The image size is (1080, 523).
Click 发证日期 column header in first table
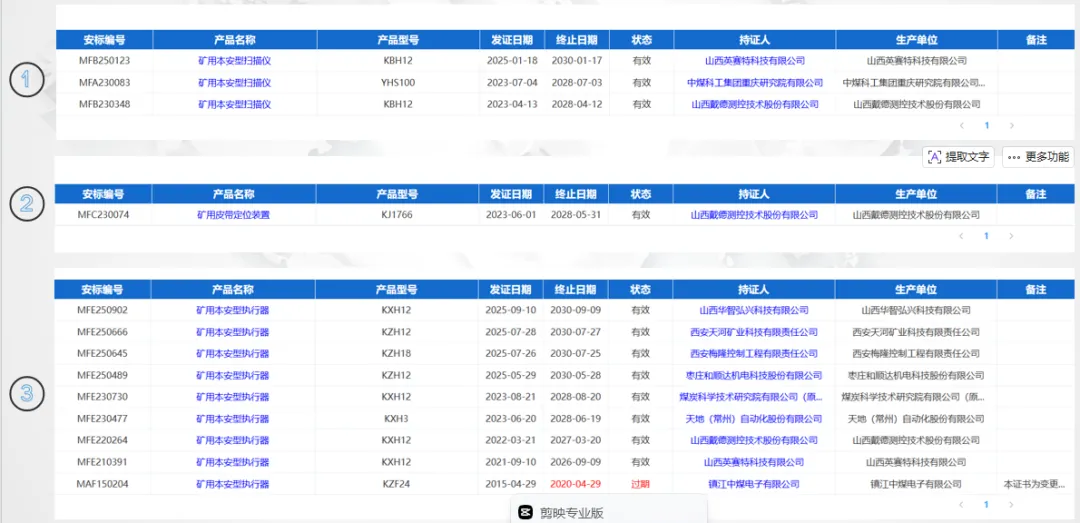point(511,40)
